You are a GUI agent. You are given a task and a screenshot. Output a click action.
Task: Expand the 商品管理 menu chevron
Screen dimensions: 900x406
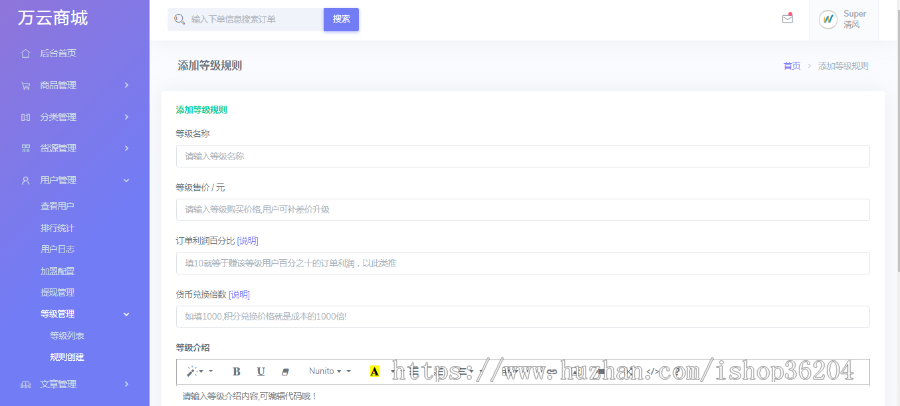pyautogui.click(x=126, y=86)
